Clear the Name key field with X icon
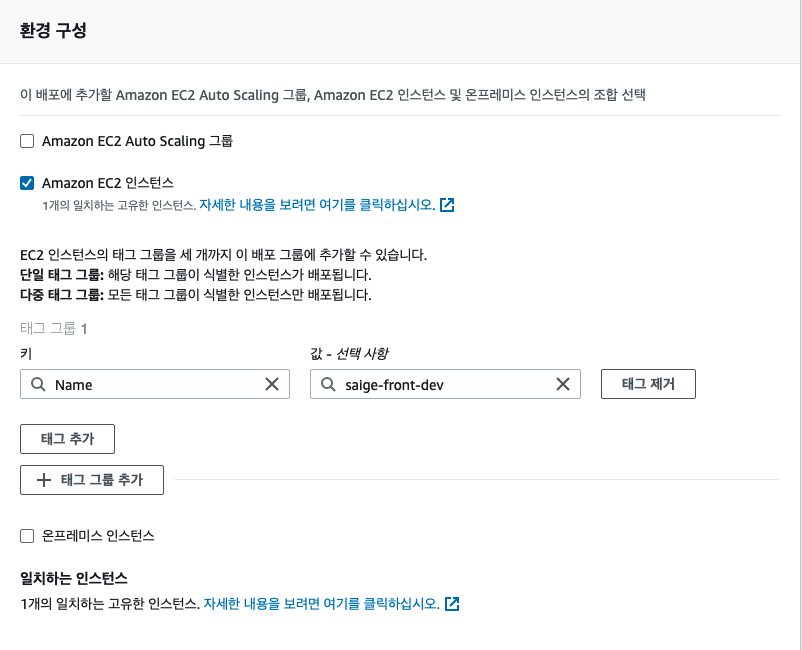The height and width of the screenshot is (650, 802). point(272,384)
